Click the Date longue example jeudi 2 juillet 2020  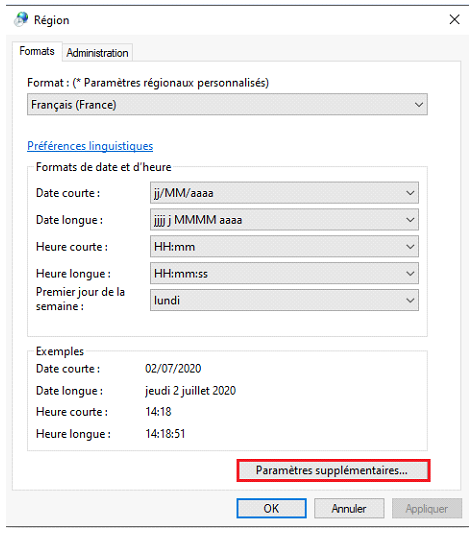190,391
